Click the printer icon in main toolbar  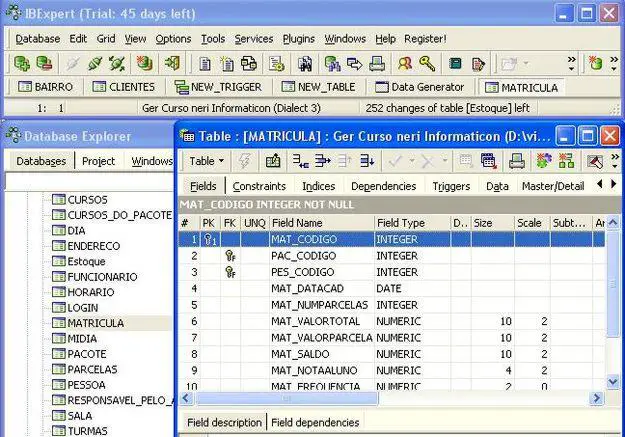[x=377, y=63]
